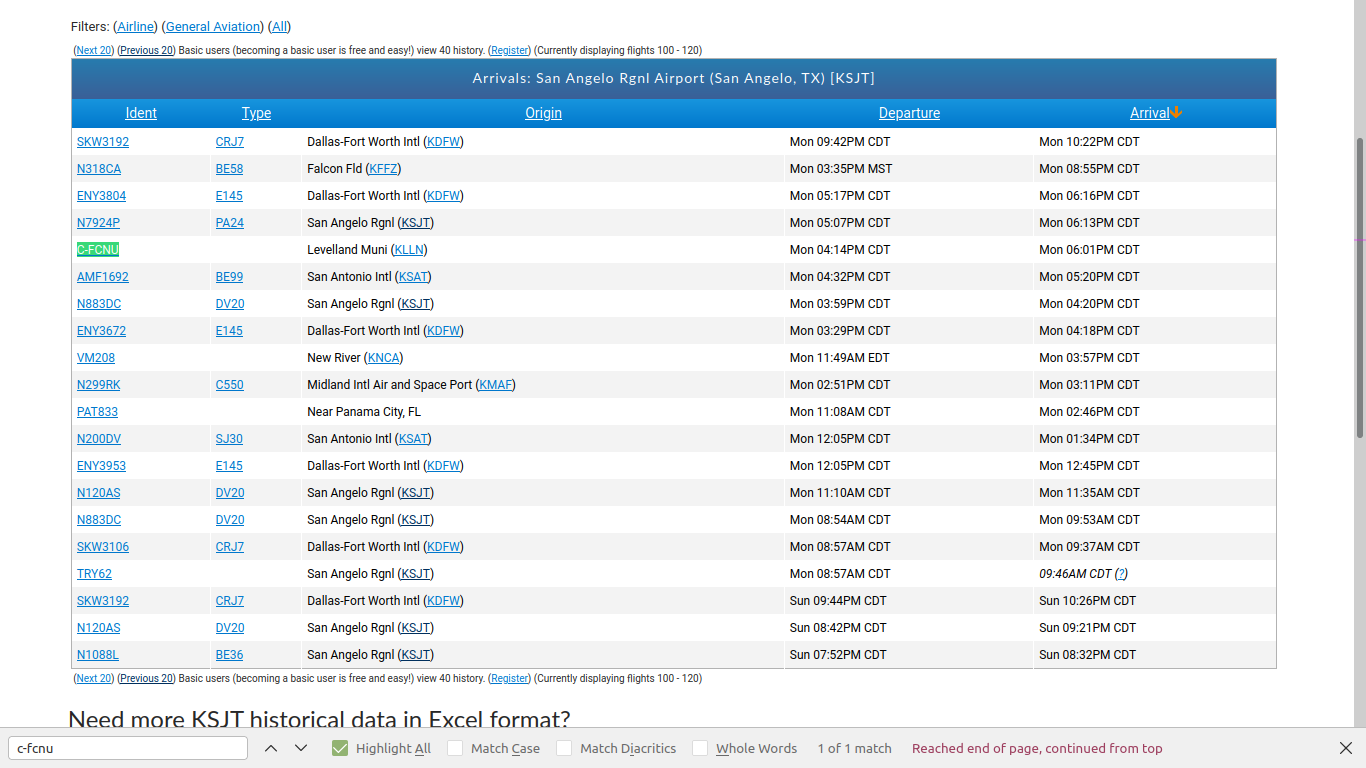1366x768 pixels.
Task: Open KFFZ Falcon Fld airport link
Action: click(383, 169)
